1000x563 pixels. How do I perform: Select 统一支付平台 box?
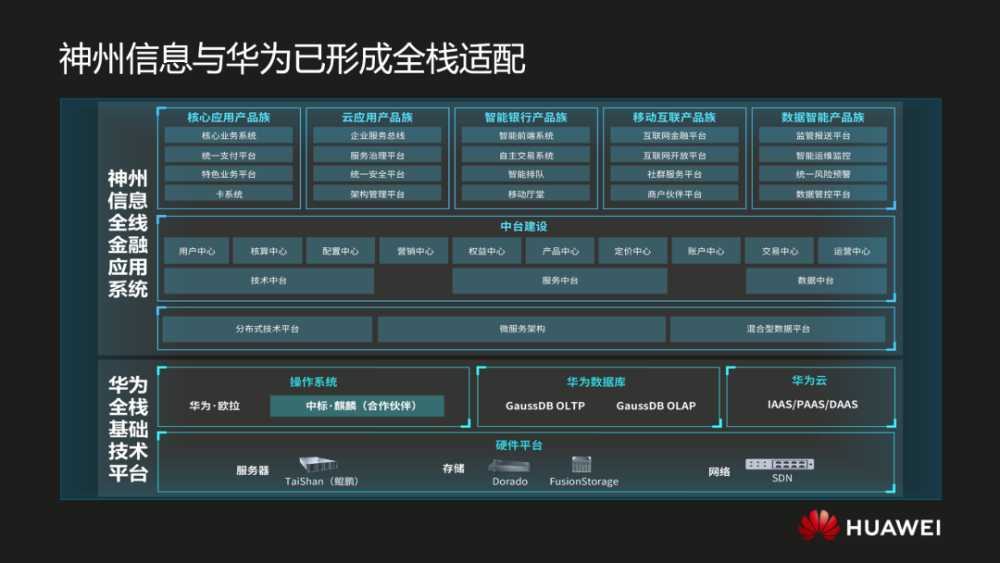click(x=229, y=155)
